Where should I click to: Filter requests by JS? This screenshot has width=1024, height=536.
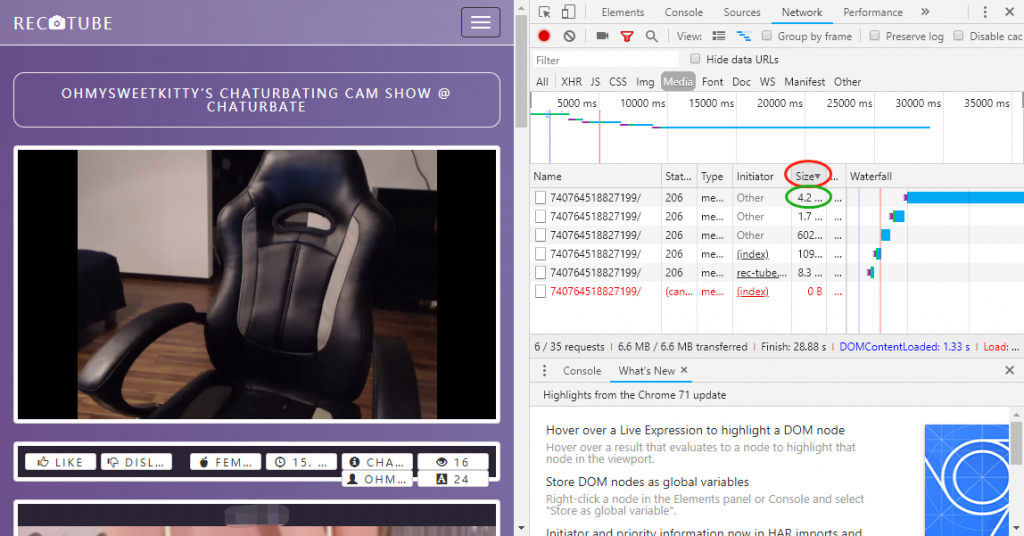595,82
